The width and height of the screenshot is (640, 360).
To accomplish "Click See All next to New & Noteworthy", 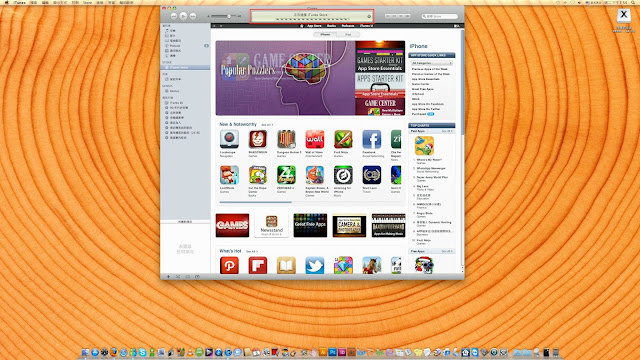I will [x=267, y=125].
